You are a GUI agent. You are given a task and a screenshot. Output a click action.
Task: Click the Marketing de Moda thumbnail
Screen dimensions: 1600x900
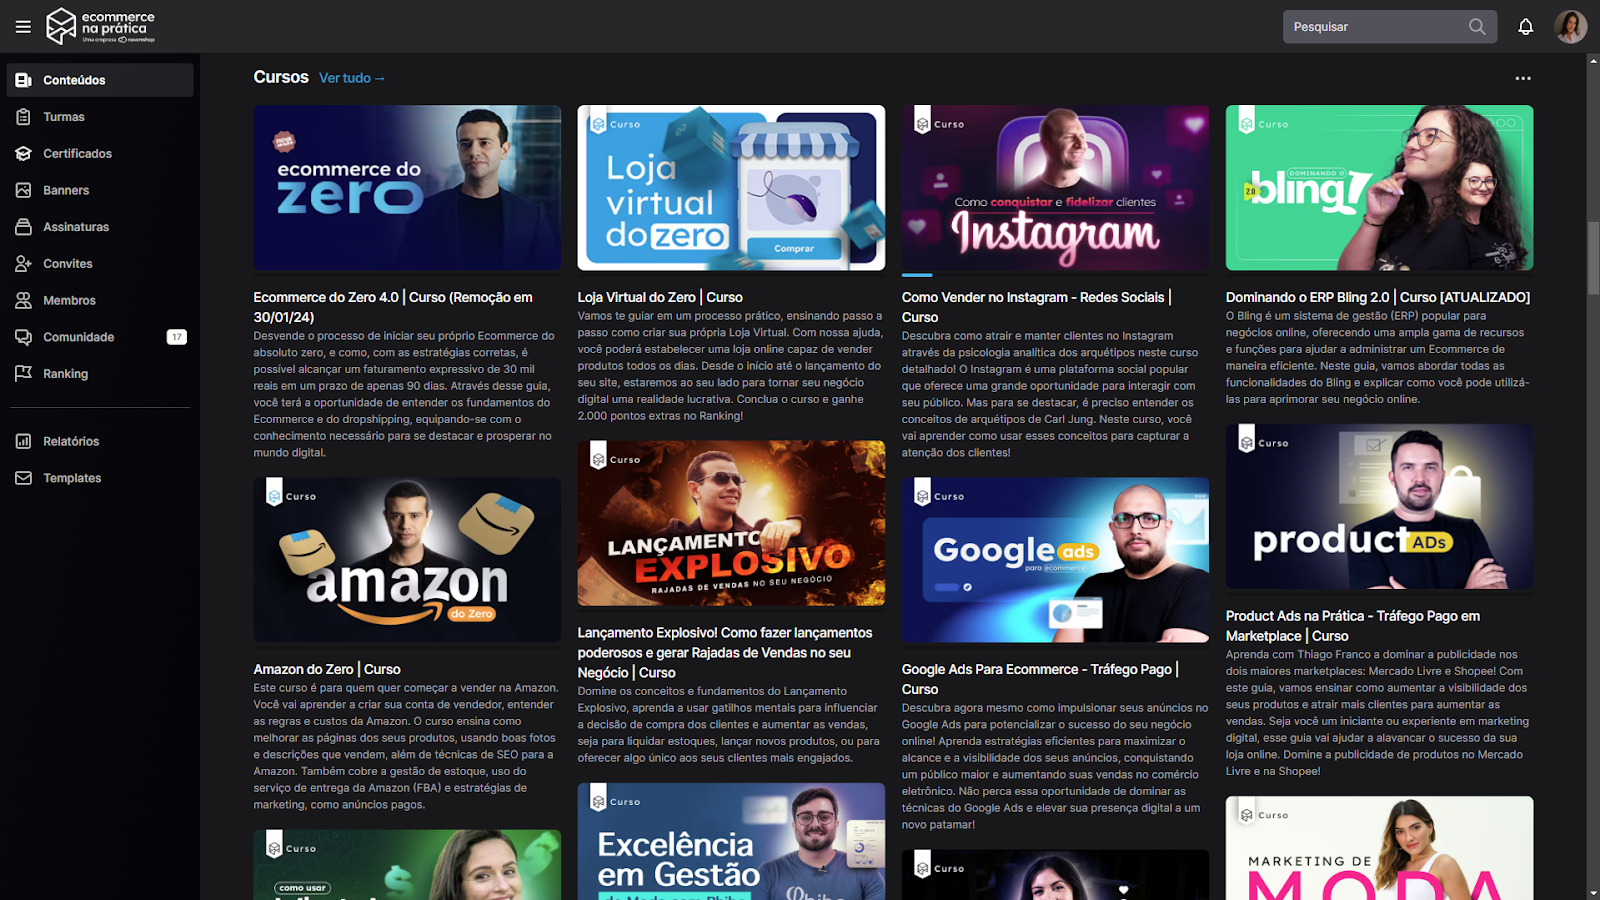1379,848
